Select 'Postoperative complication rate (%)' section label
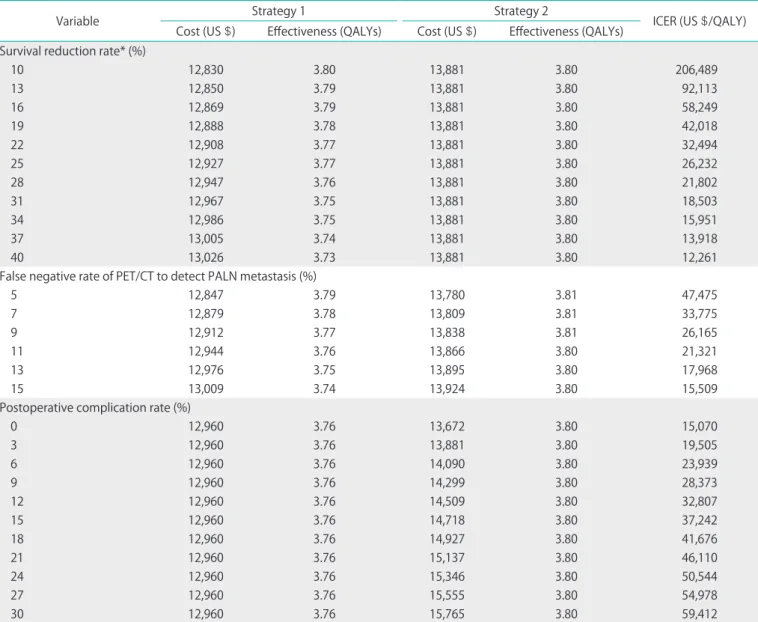 (x=95, y=408)
